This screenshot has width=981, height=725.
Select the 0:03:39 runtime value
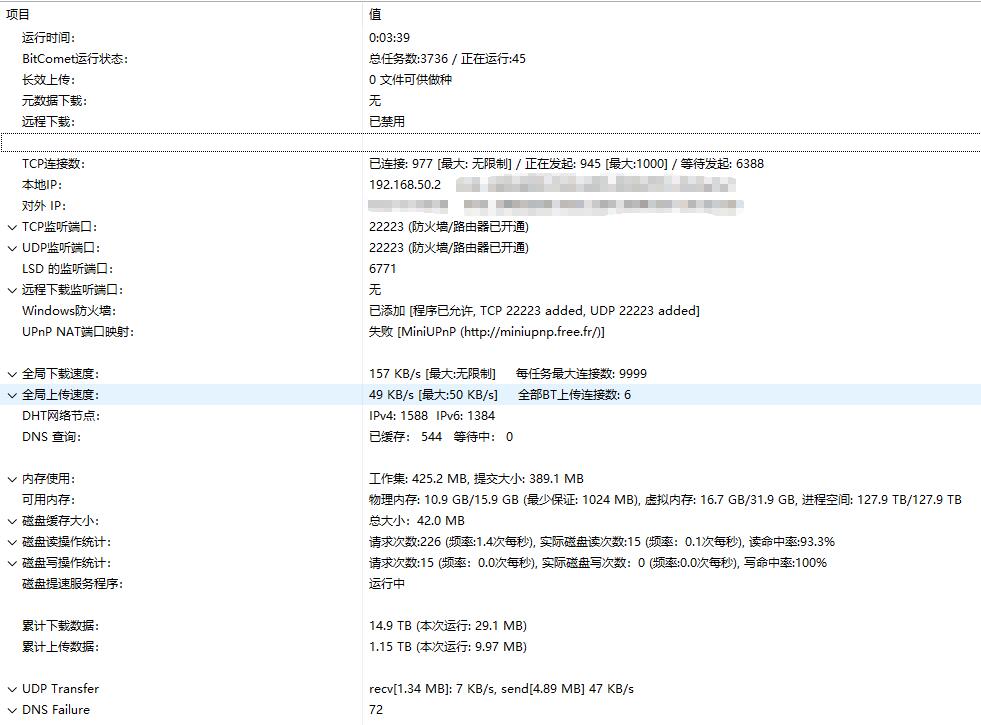click(389, 38)
